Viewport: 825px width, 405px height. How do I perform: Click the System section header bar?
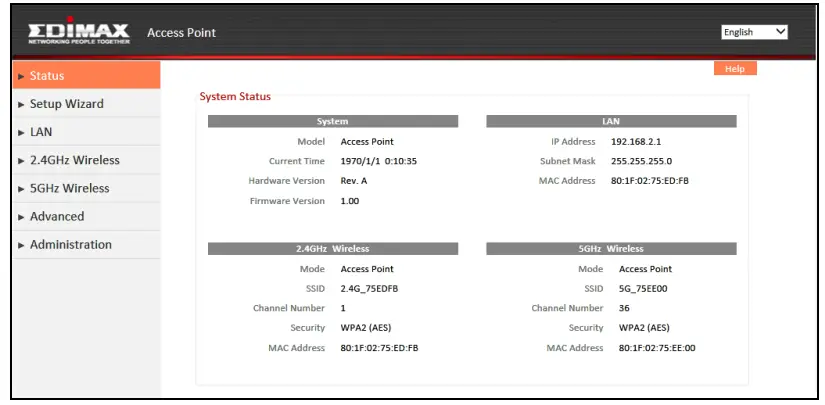click(333, 122)
